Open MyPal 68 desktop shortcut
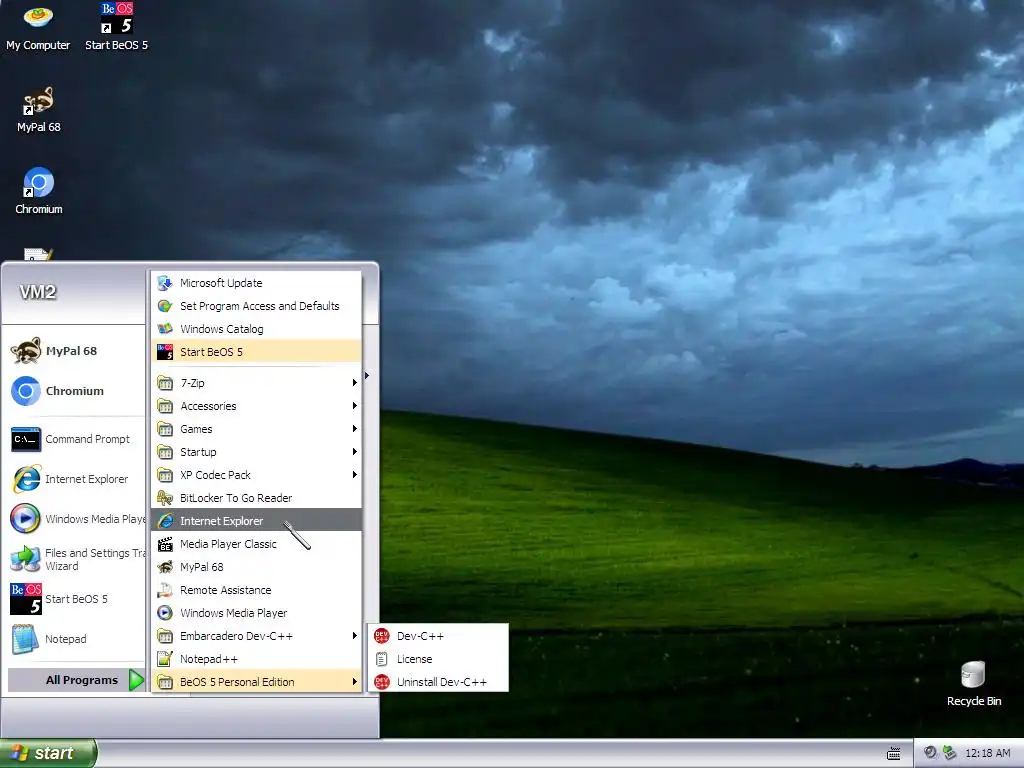 (39, 110)
